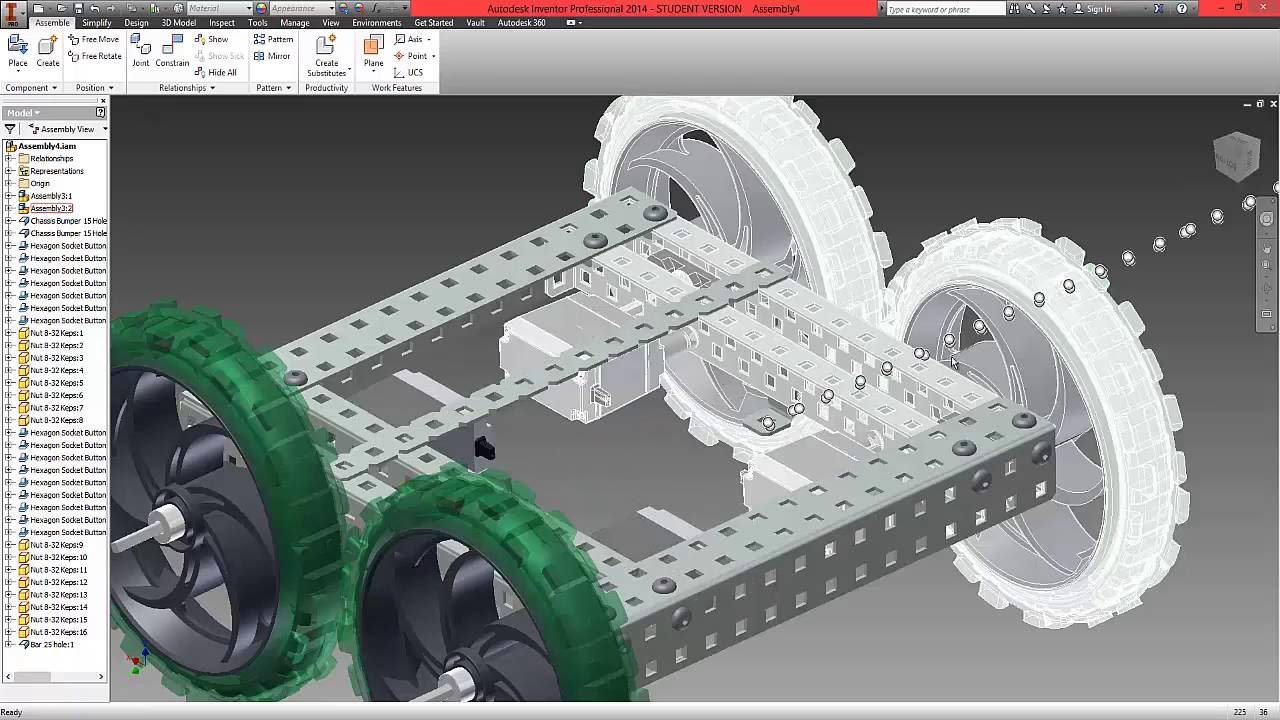This screenshot has height=720, width=1280.
Task: Open the Environments ribbon tab
Action: click(377, 23)
